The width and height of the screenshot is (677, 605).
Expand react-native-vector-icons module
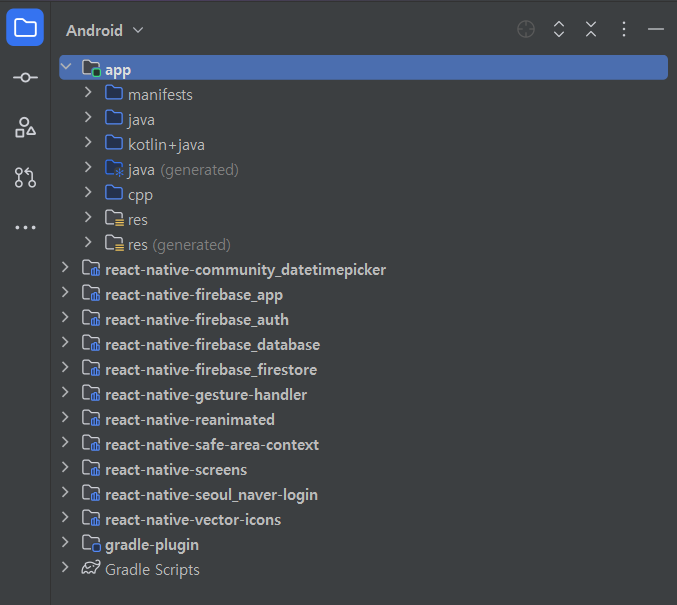65,517
